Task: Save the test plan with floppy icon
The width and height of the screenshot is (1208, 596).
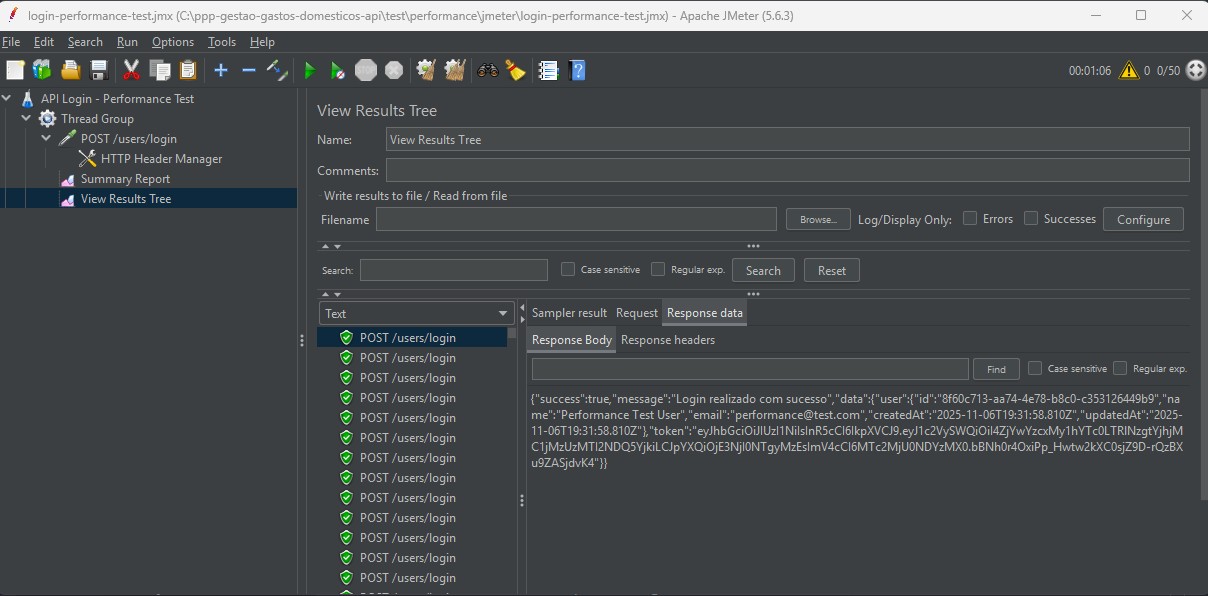Action: pyautogui.click(x=99, y=70)
